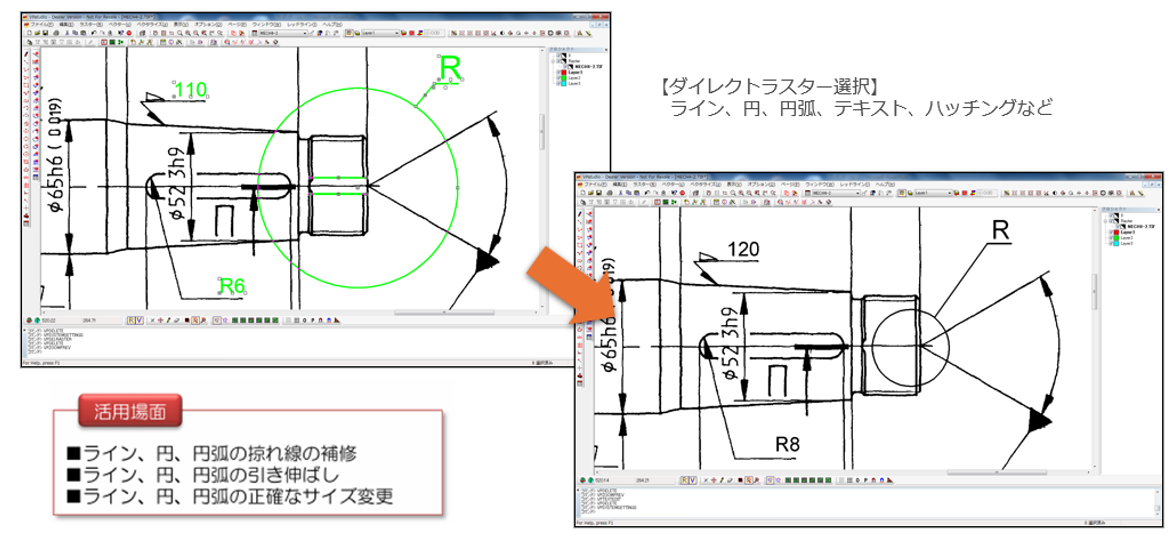This screenshot has height=543, width=1171.
Task: Click horizontal scrollbar thumb in lower-right window
Action: [997, 472]
